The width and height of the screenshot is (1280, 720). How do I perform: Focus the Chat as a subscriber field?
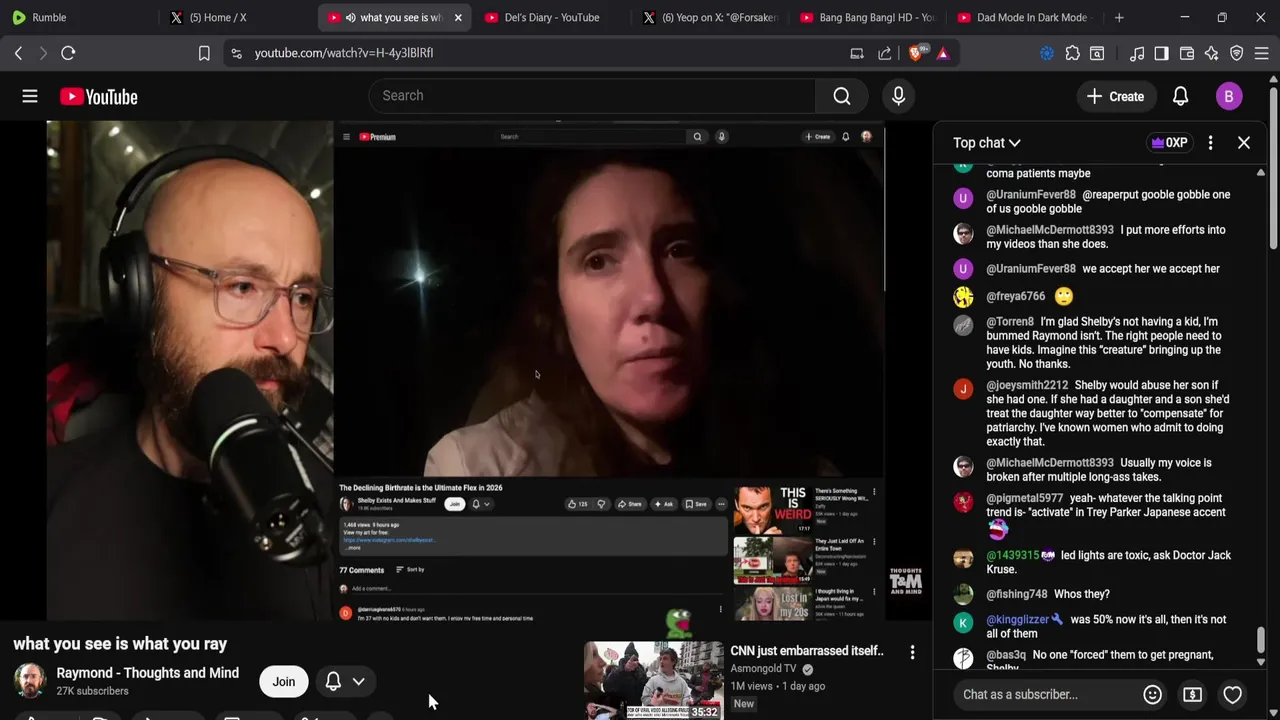pyautogui.click(x=1020, y=694)
